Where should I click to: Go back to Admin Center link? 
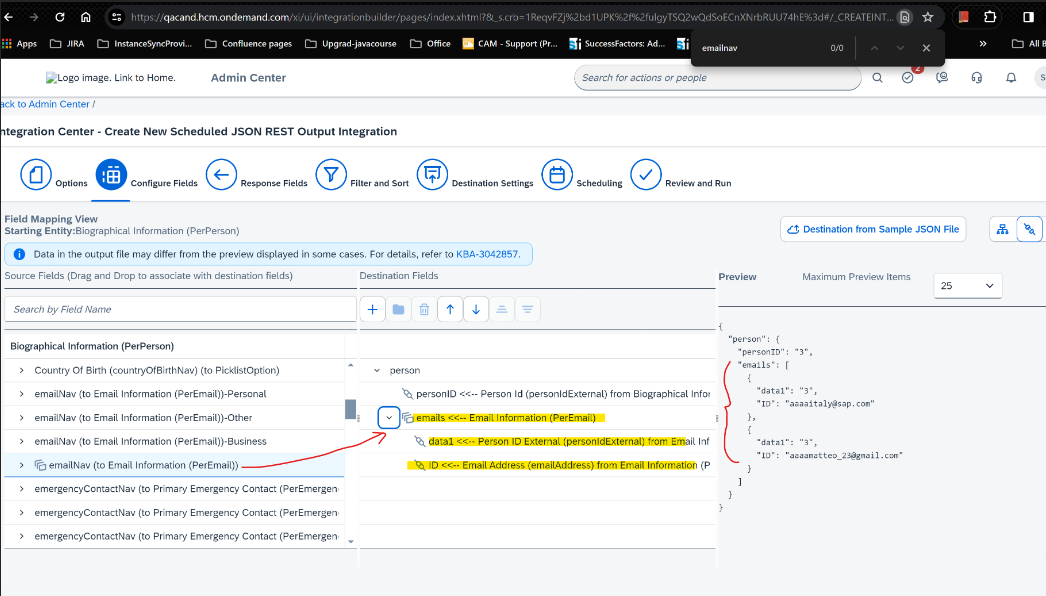tap(45, 104)
